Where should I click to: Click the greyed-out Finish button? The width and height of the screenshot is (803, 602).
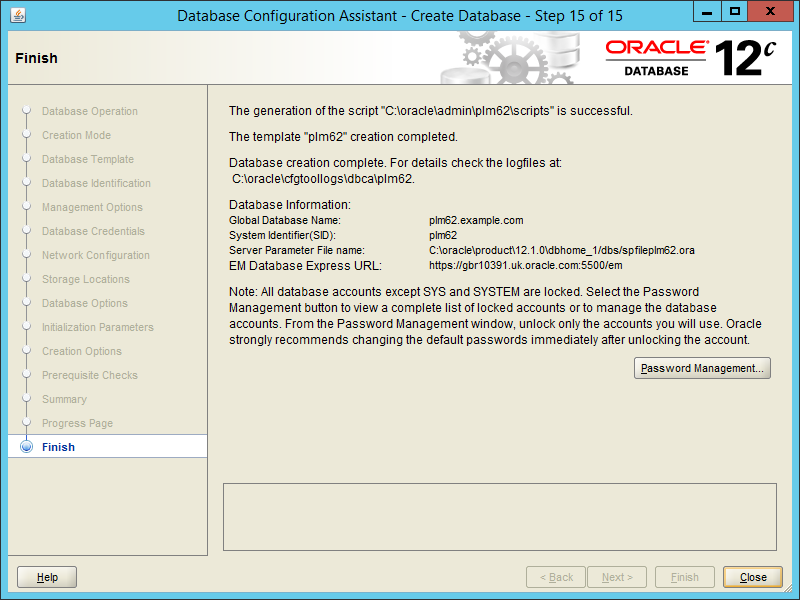point(685,577)
